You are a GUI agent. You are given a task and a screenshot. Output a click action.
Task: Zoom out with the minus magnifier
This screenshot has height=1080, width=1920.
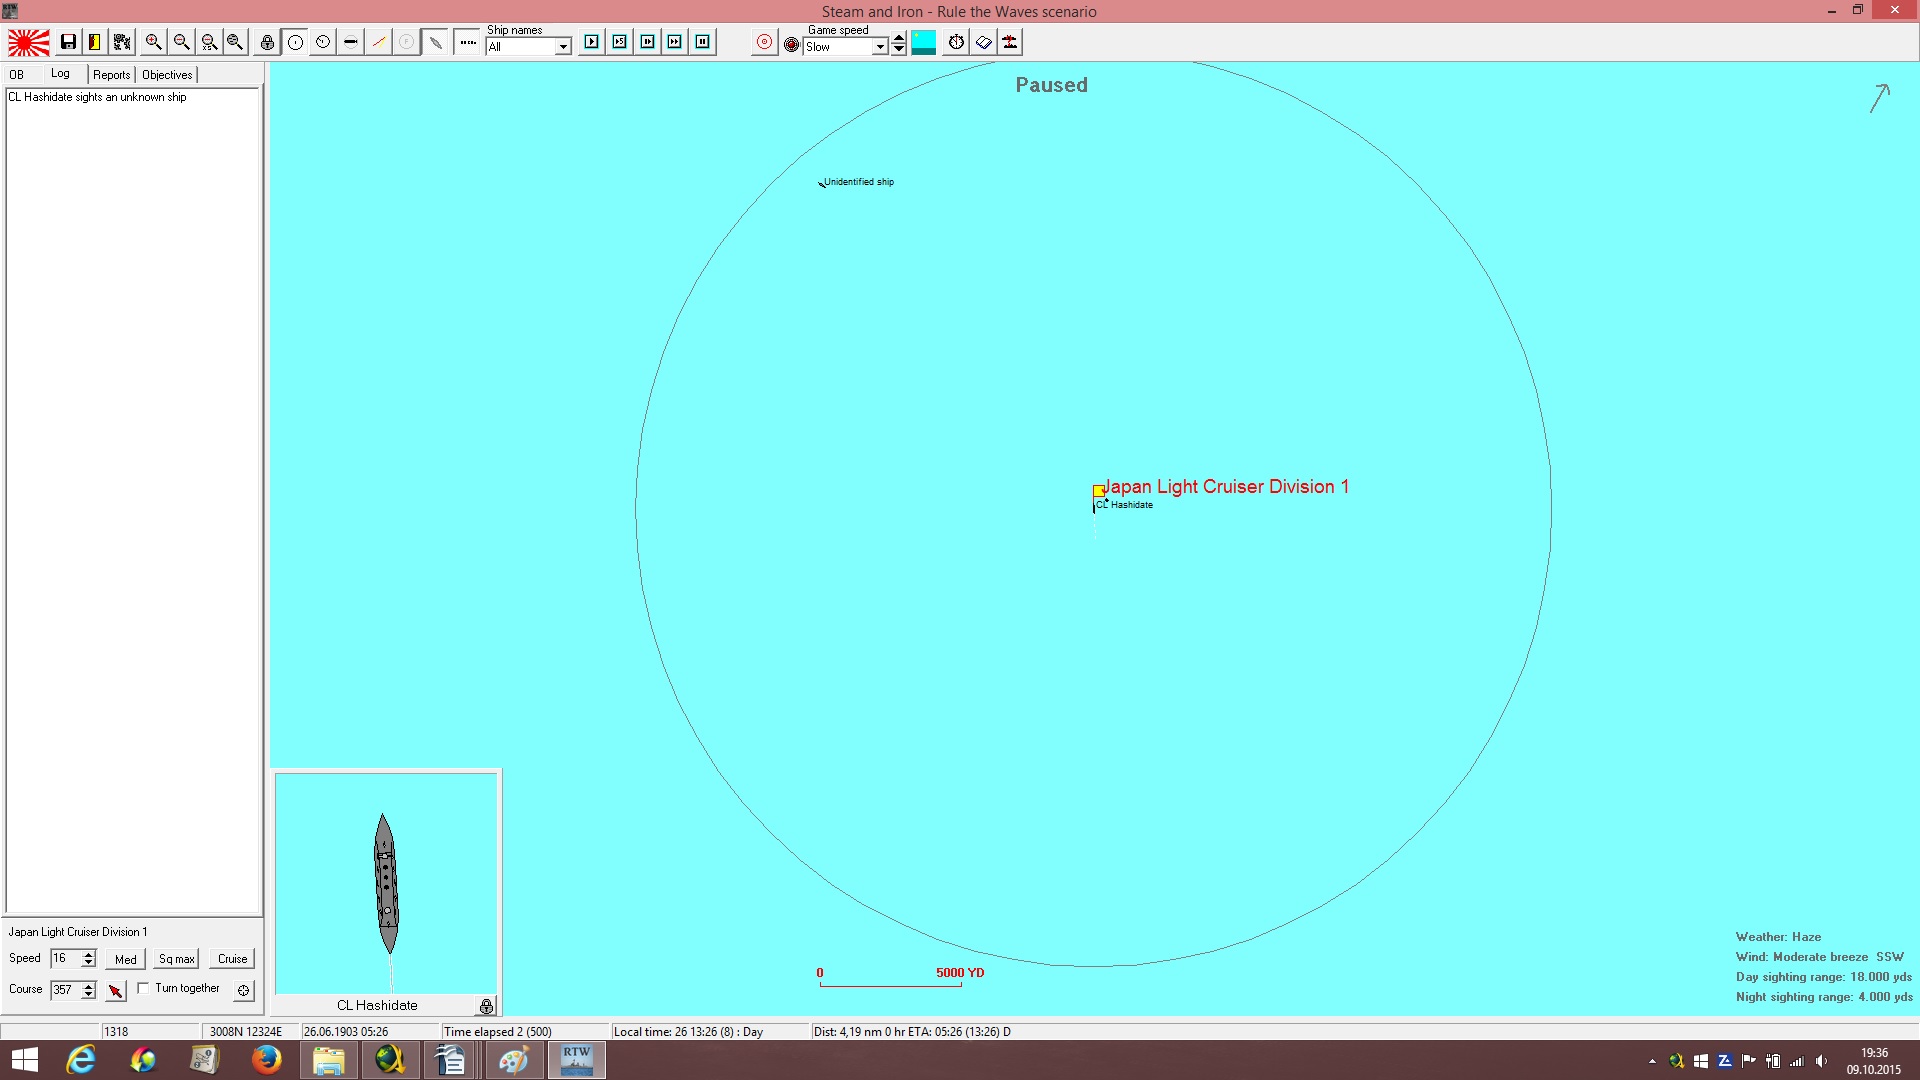click(181, 42)
